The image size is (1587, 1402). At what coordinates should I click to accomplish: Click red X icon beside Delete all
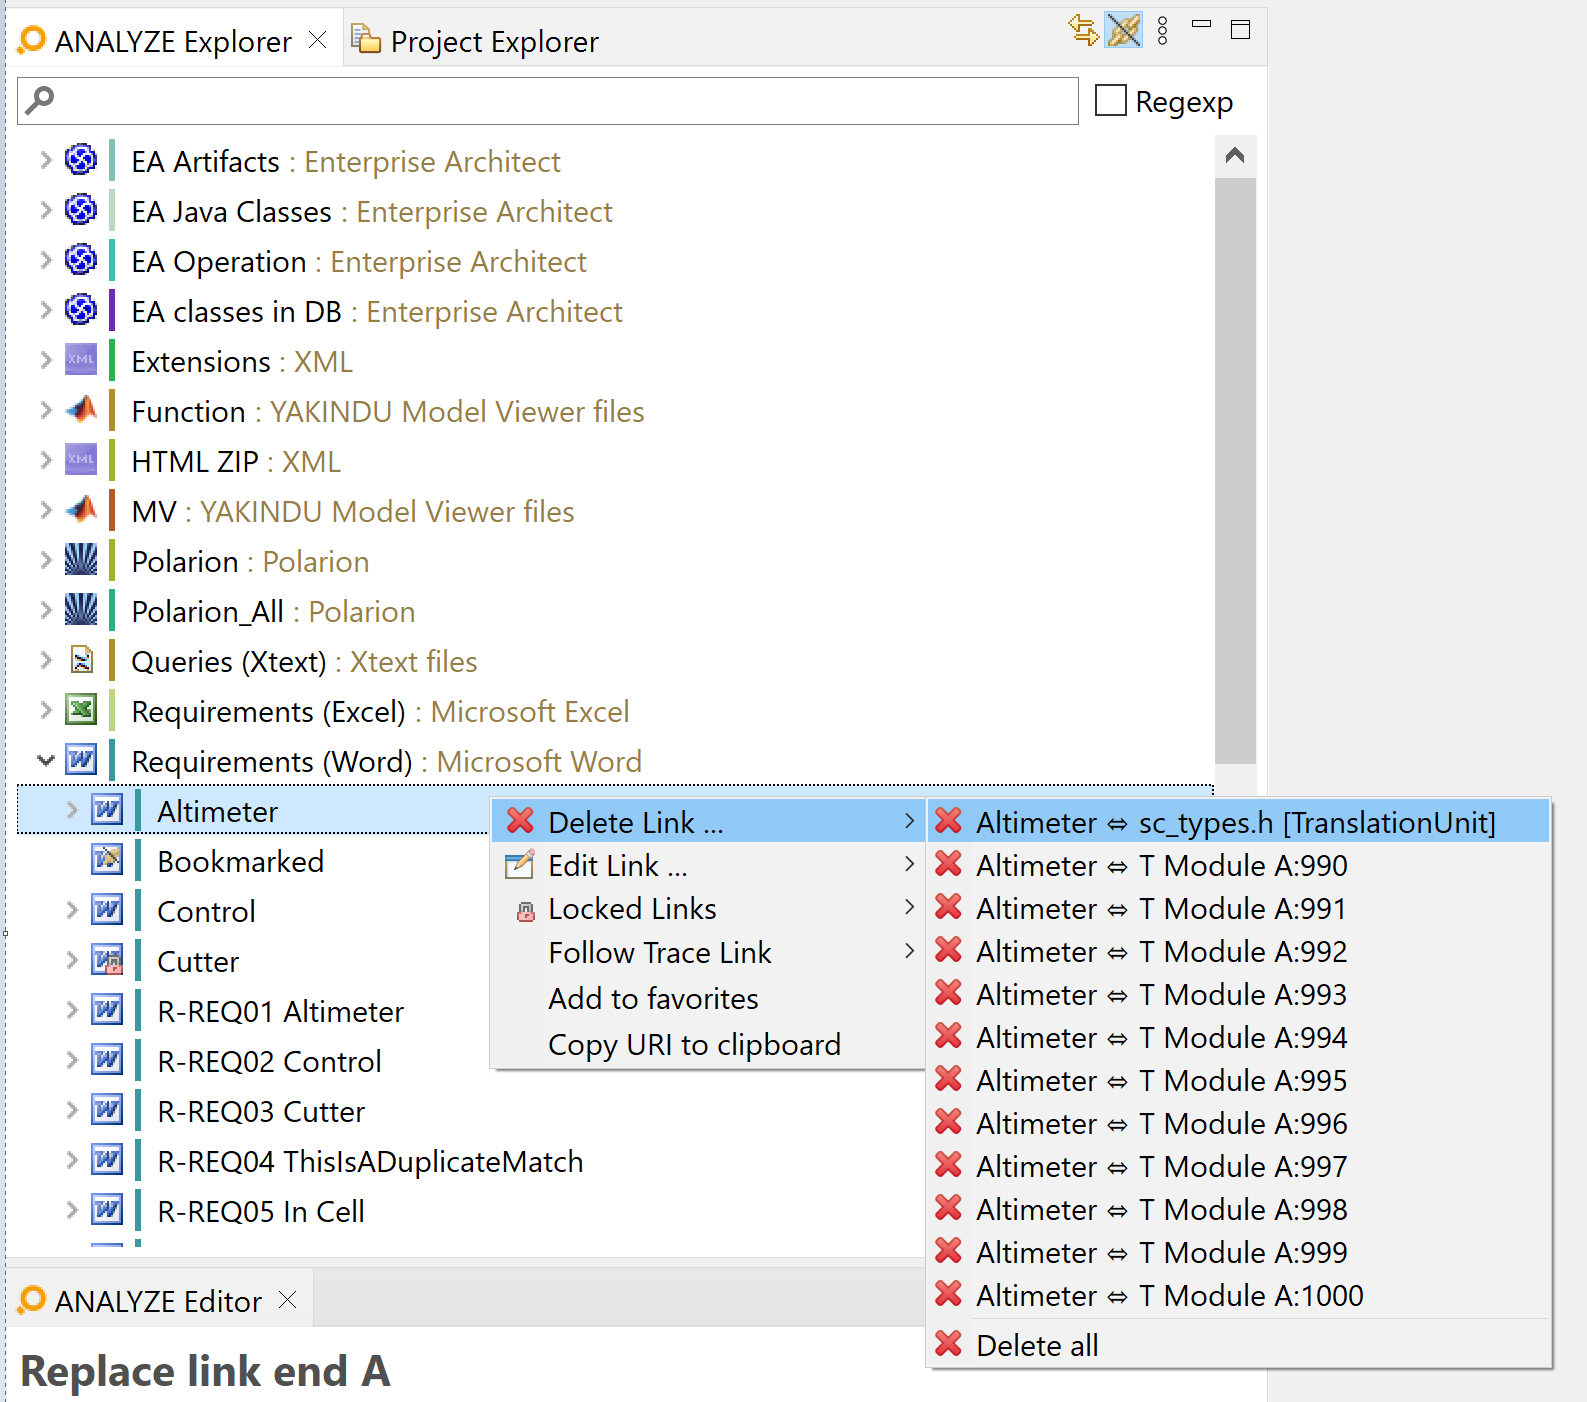pyautogui.click(x=948, y=1344)
